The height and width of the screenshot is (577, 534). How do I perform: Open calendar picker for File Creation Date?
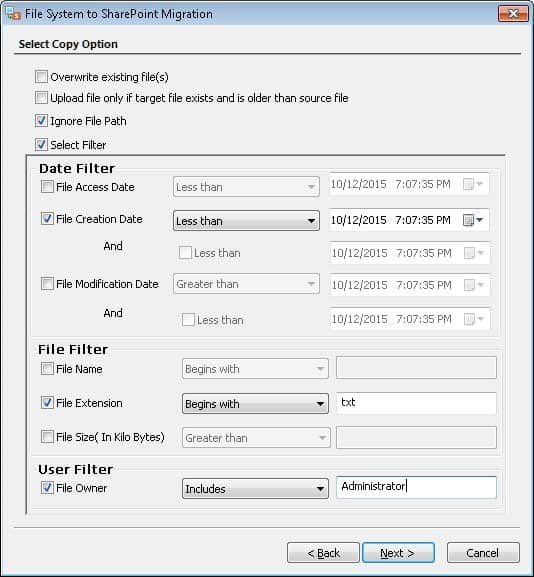pos(473,220)
